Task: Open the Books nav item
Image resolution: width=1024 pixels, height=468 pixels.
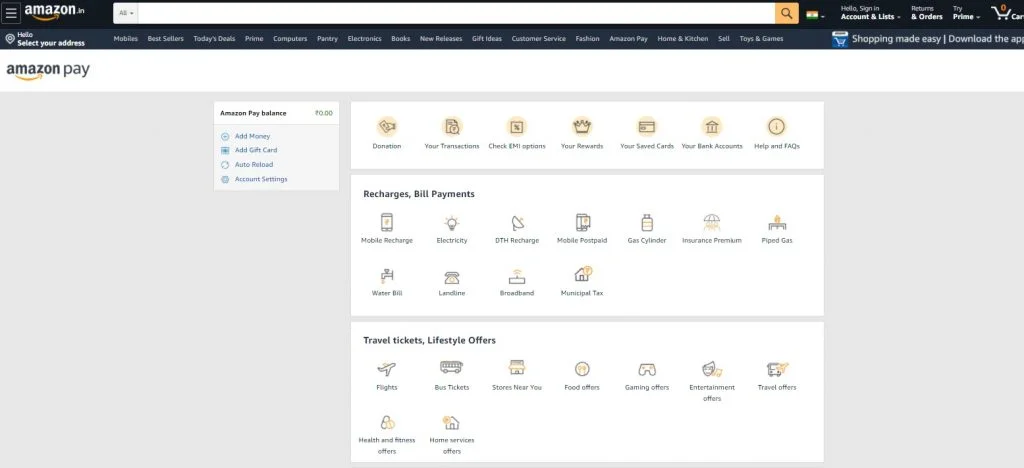Action: pyautogui.click(x=400, y=39)
